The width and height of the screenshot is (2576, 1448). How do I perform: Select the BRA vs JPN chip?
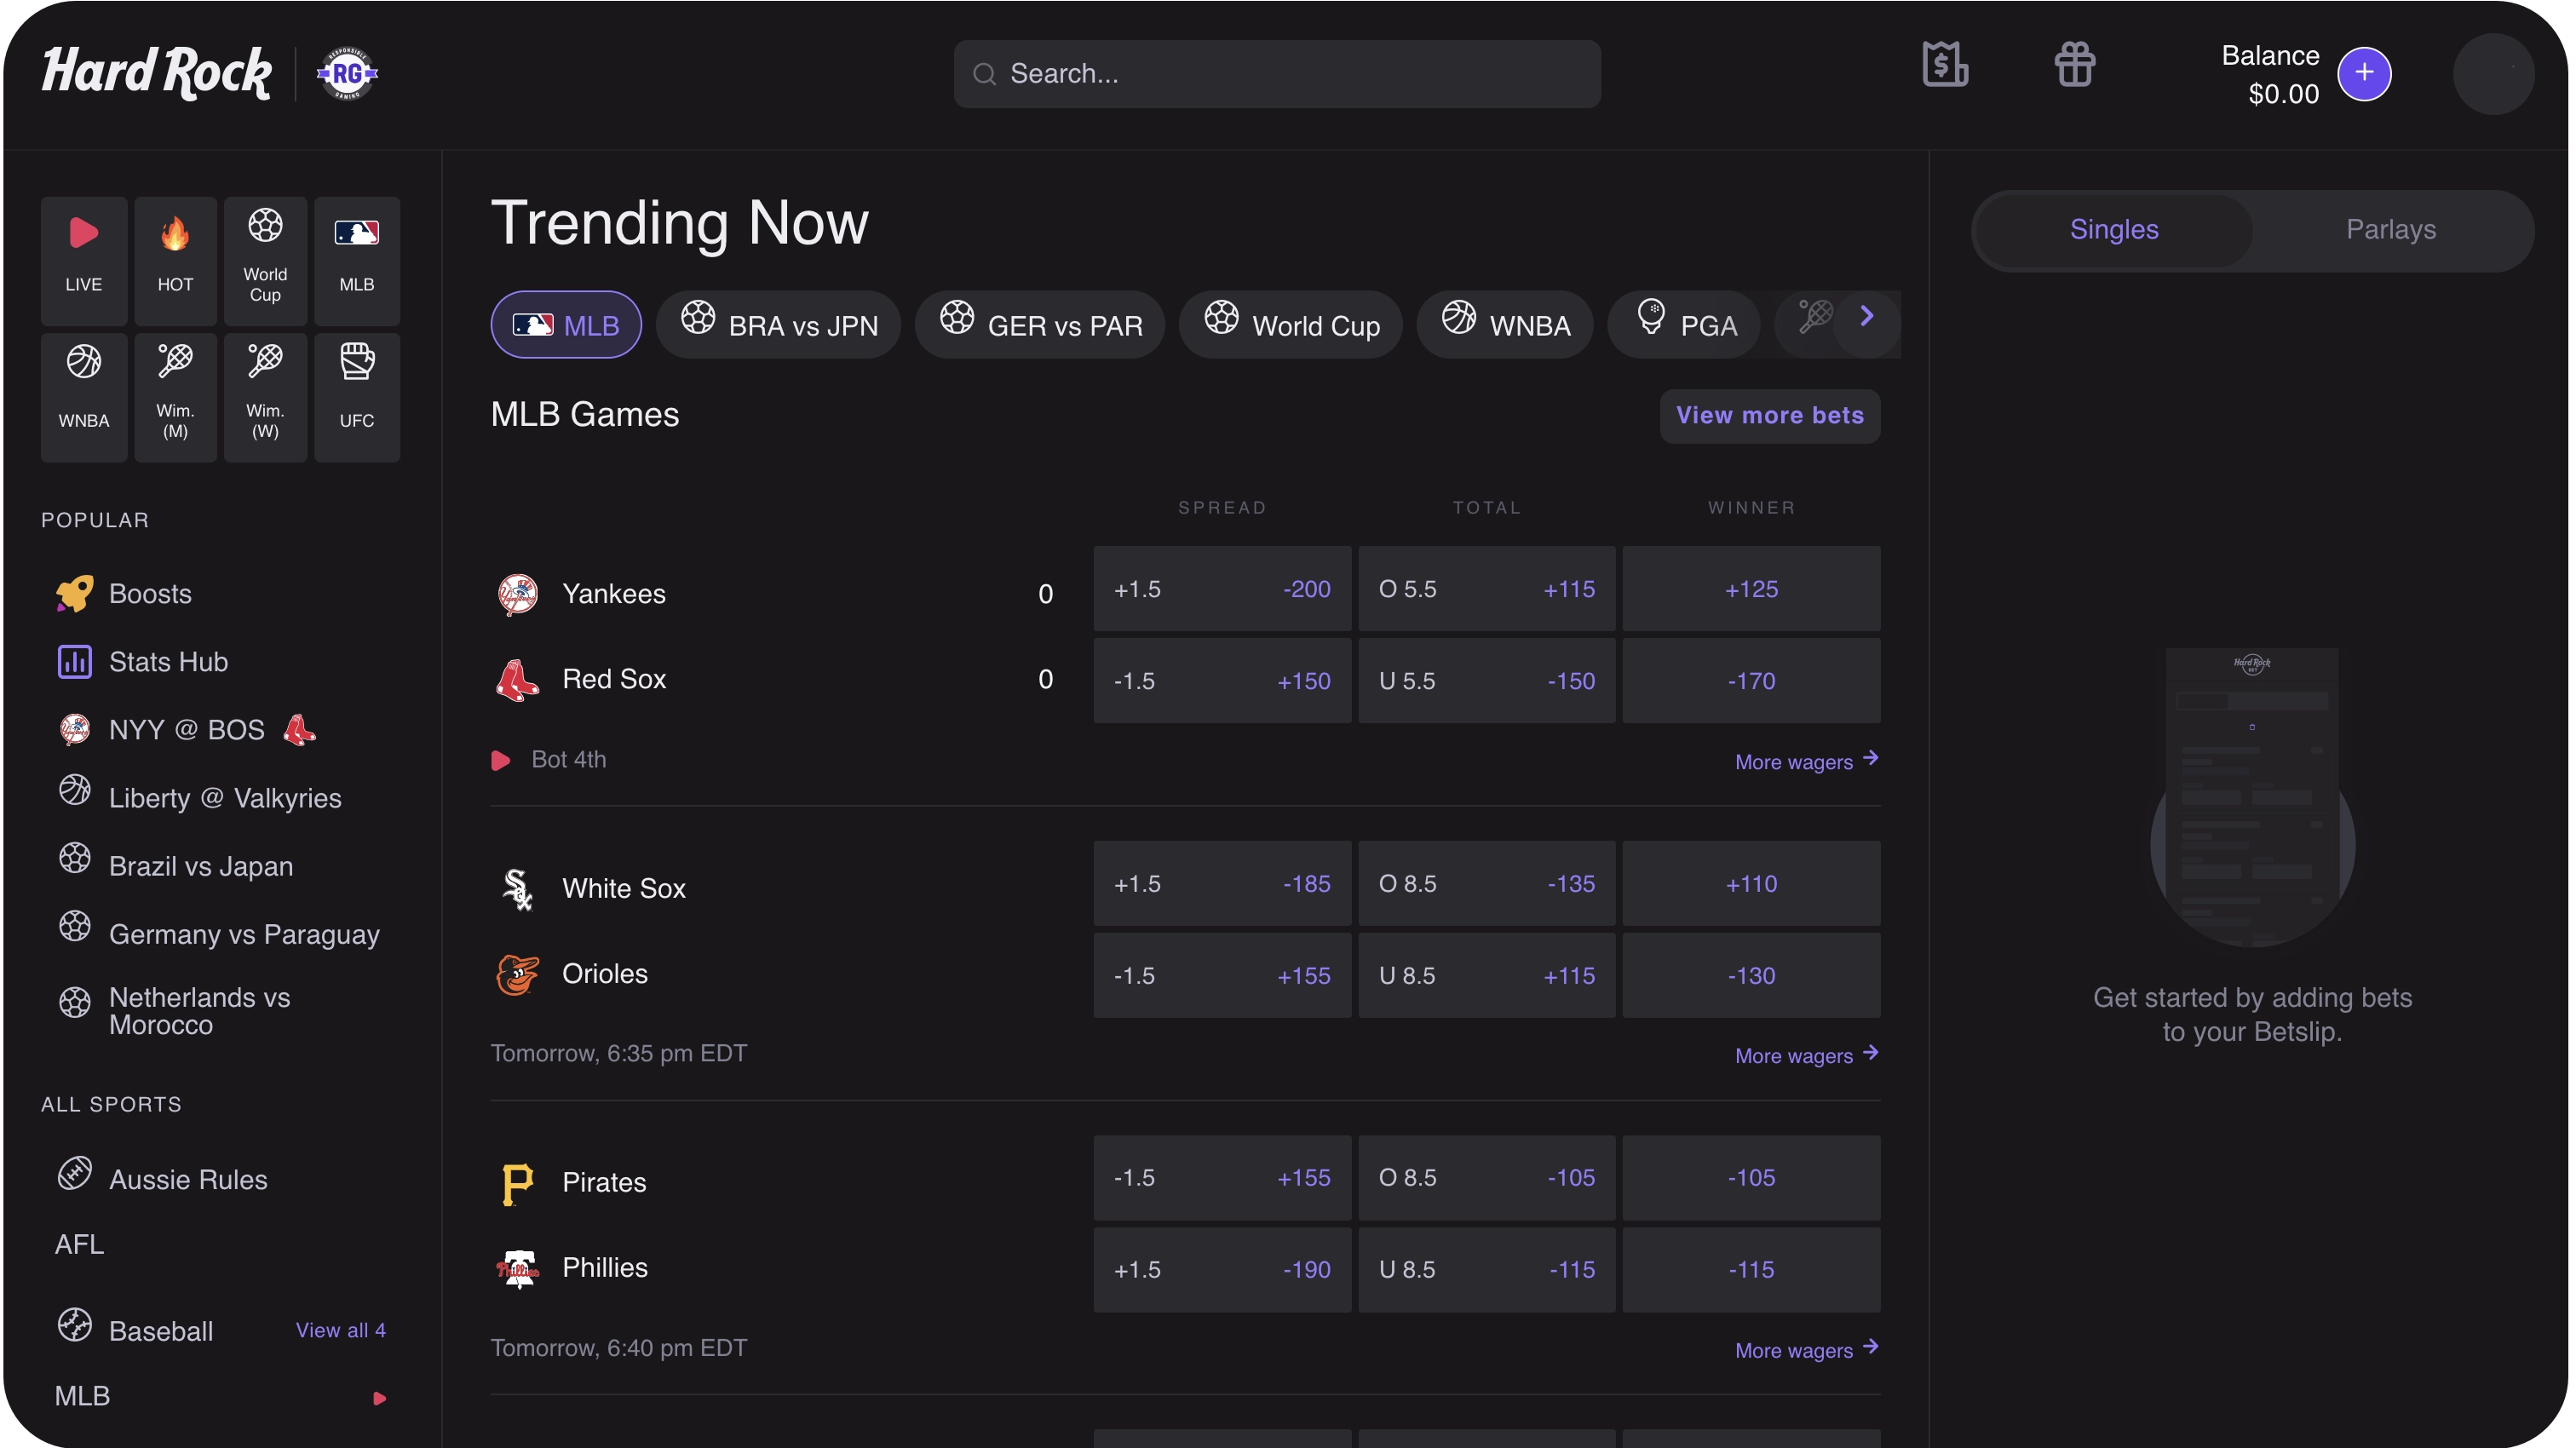[x=779, y=325]
